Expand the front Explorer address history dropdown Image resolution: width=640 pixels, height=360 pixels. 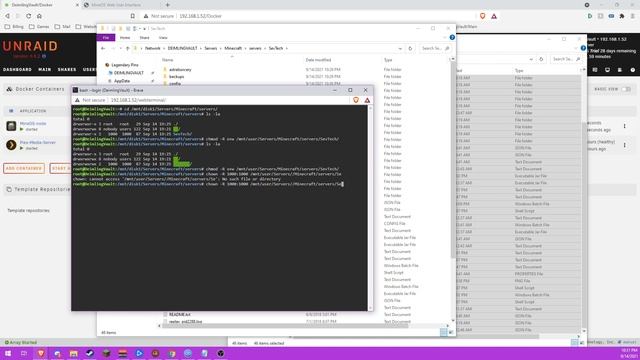pos(400,48)
